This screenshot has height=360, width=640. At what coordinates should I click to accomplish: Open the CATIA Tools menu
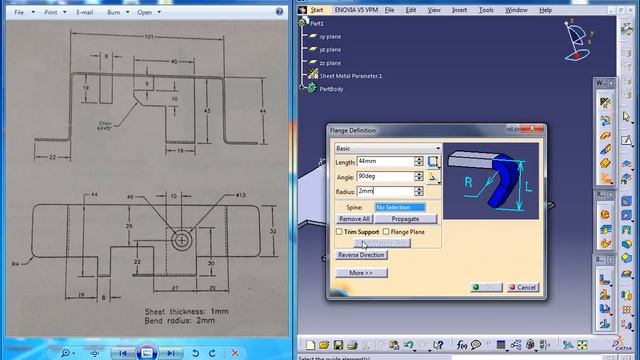pos(486,10)
